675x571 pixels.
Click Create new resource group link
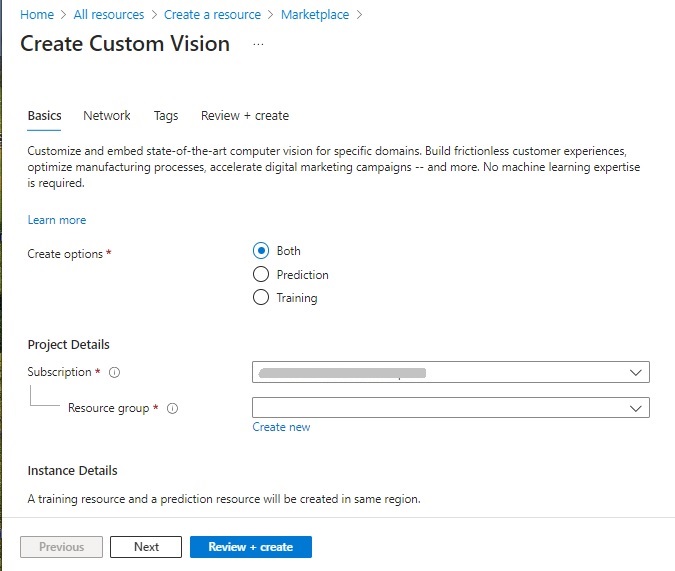[x=281, y=427]
